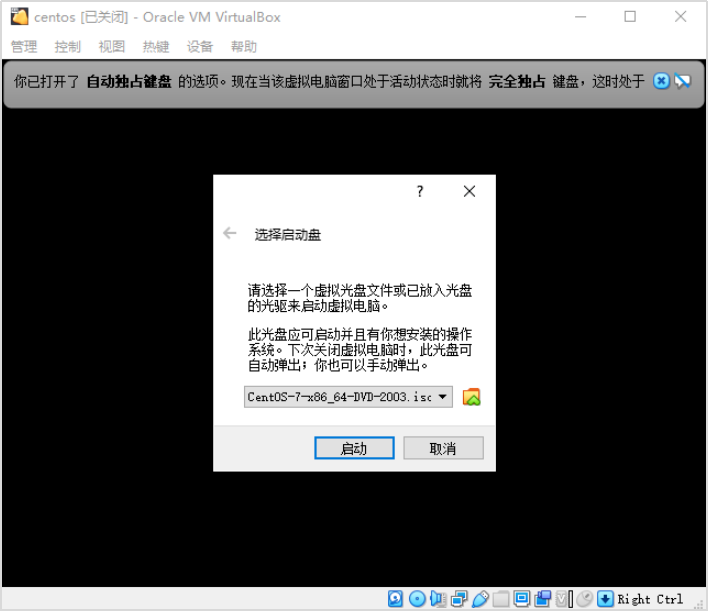Click the hard disk status icon
Image resolution: width=708 pixels, height=611 pixels.
pos(396,599)
